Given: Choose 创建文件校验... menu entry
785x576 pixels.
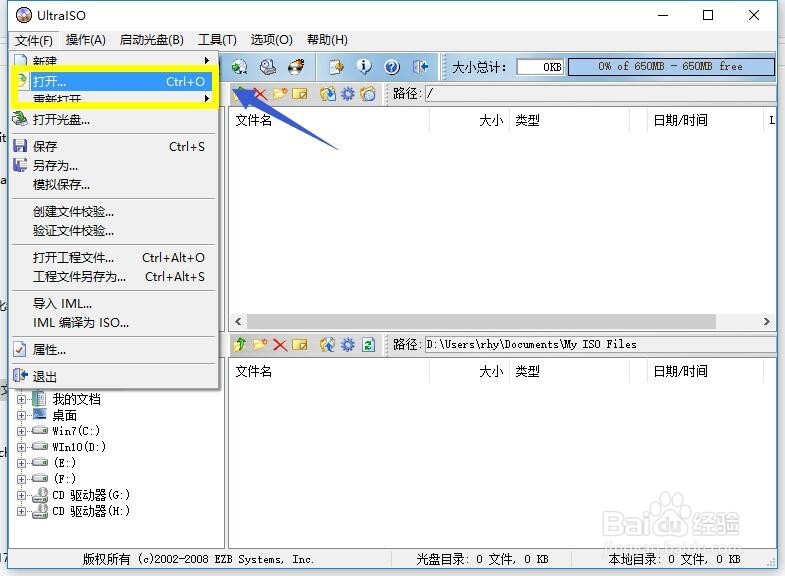Looking at the screenshot, I should 113,212.
